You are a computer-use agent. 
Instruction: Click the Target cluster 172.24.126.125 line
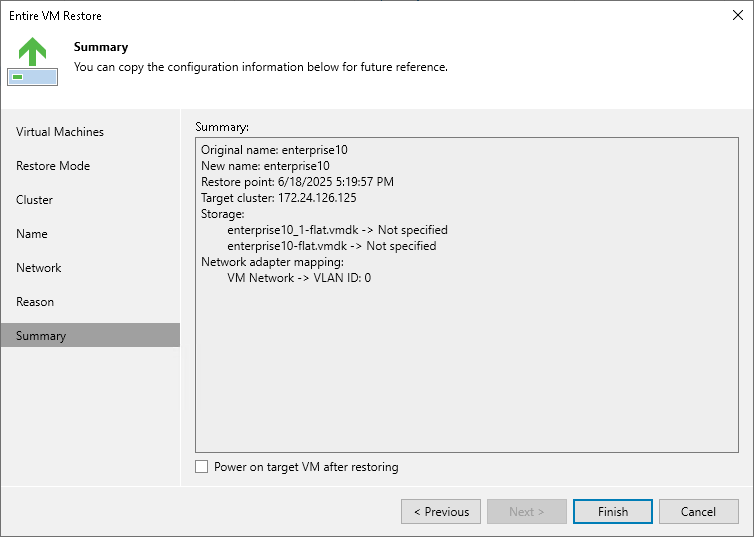click(279, 198)
